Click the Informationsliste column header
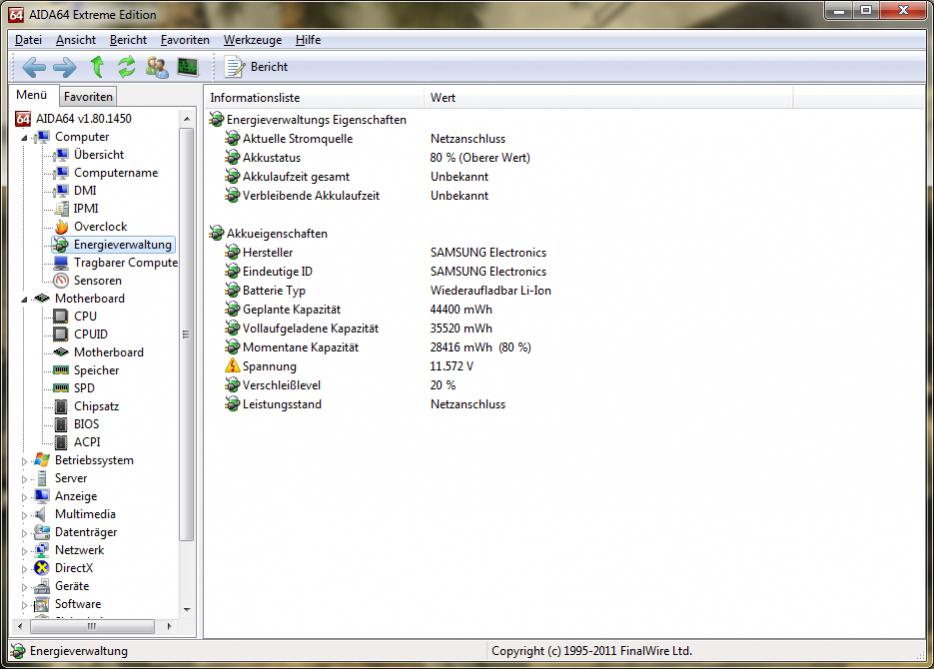The height and width of the screenshot is (669, 934). [x=314, y=98]
